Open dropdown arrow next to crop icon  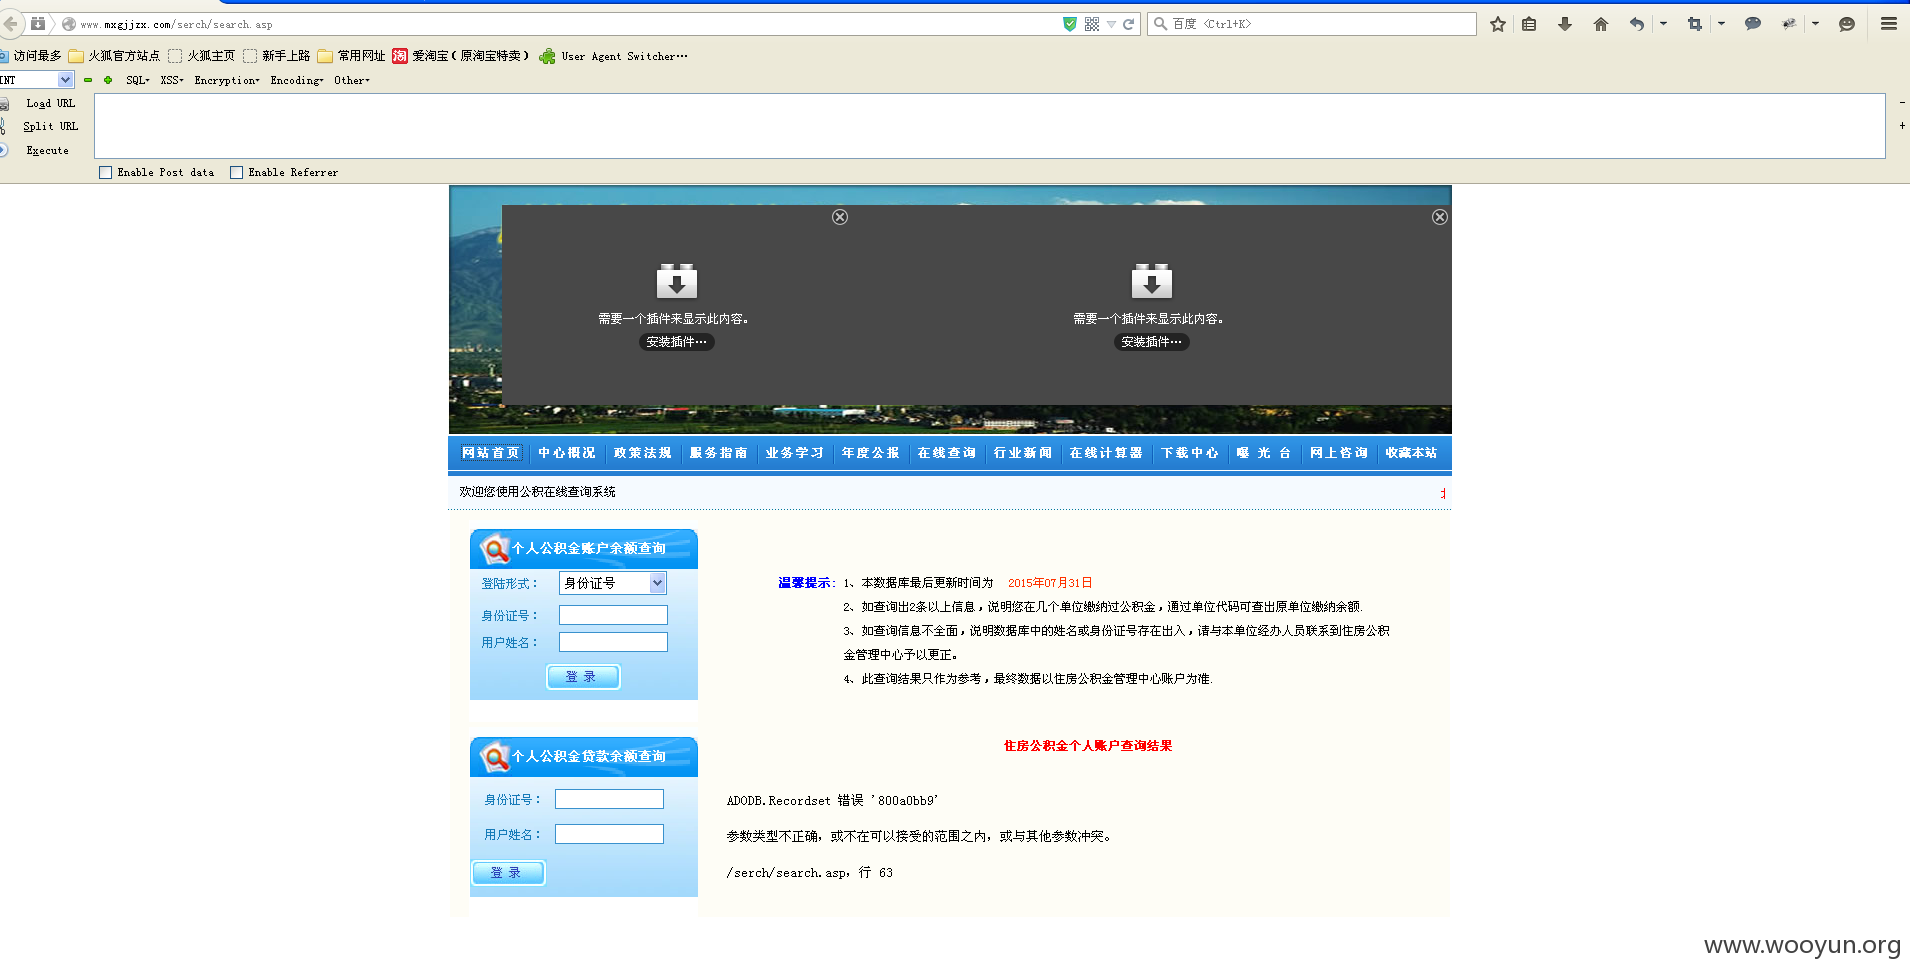tap(1721, 24)
